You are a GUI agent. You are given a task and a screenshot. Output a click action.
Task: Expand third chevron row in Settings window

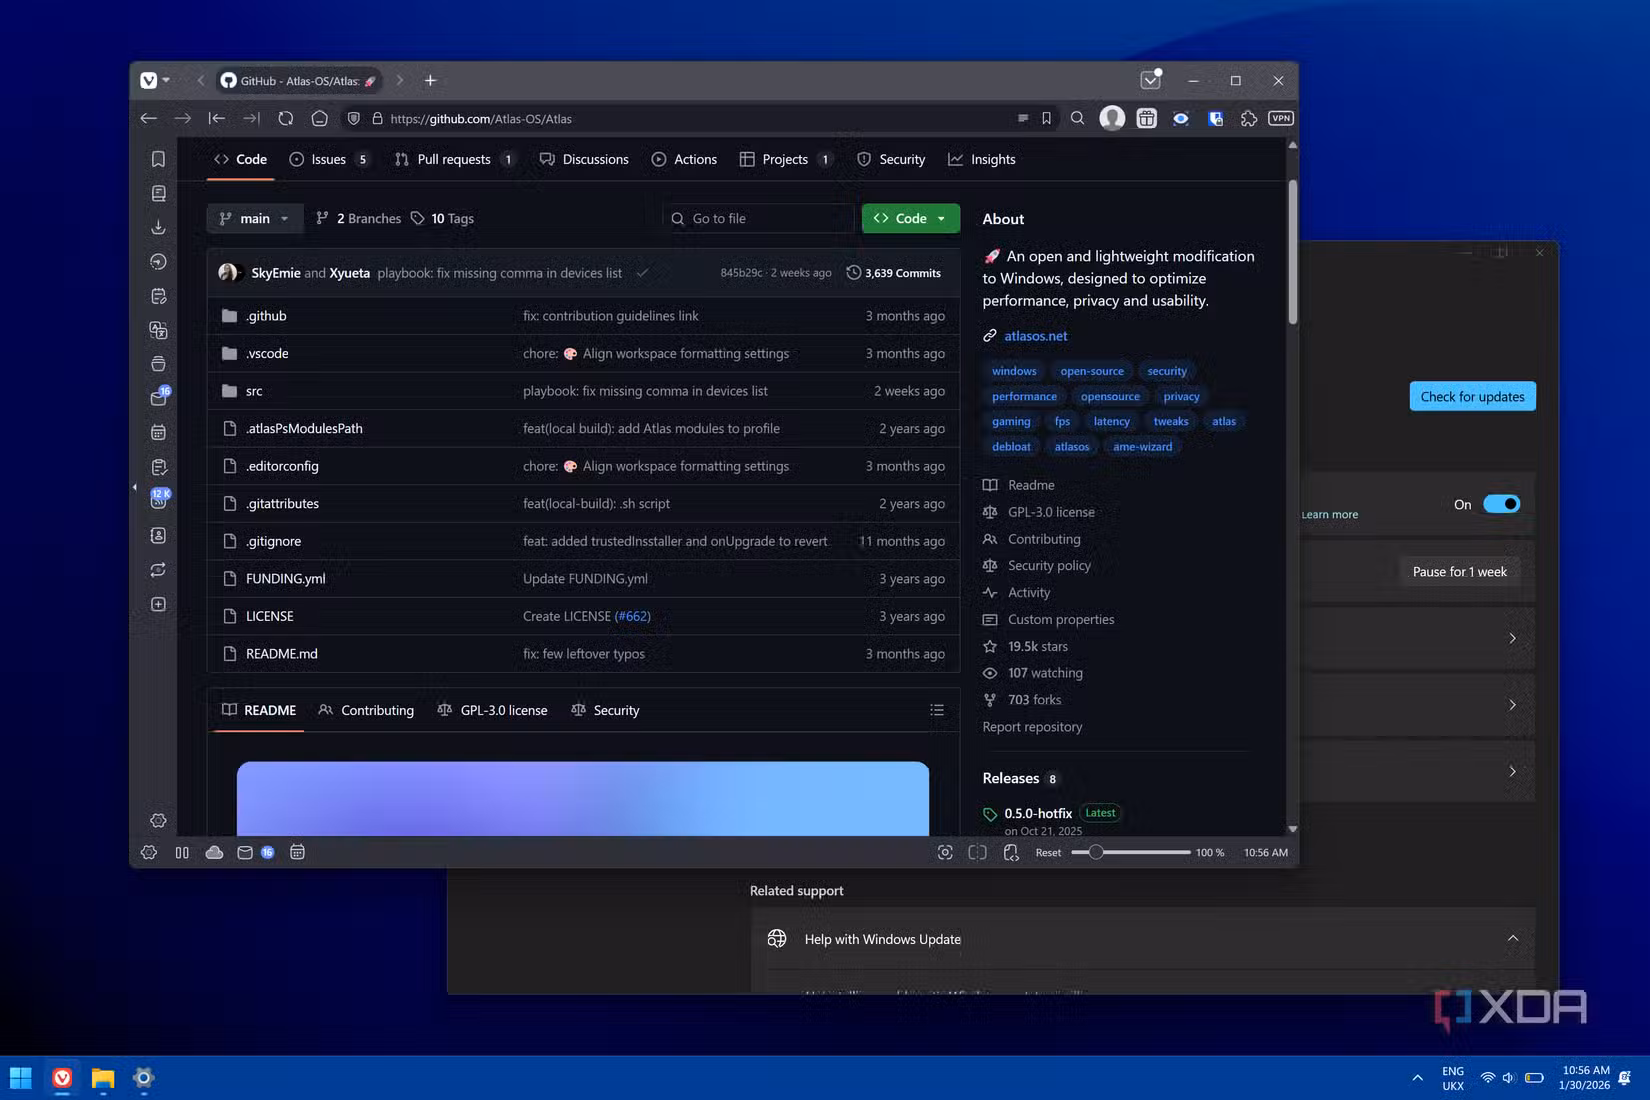point(1512,771)
